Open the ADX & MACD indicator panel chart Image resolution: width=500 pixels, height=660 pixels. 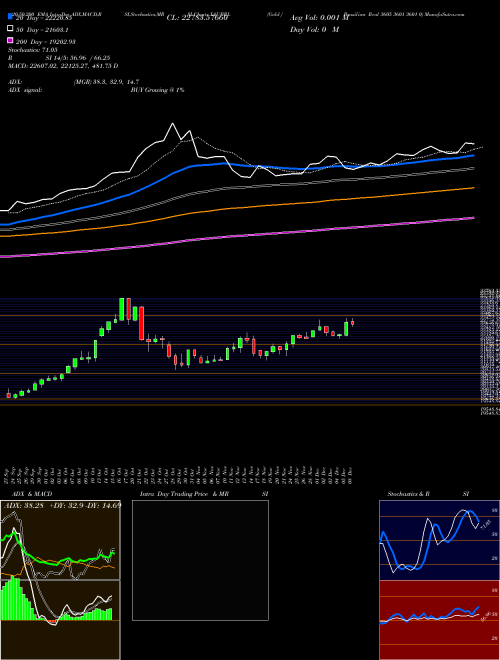click(60, 580)
